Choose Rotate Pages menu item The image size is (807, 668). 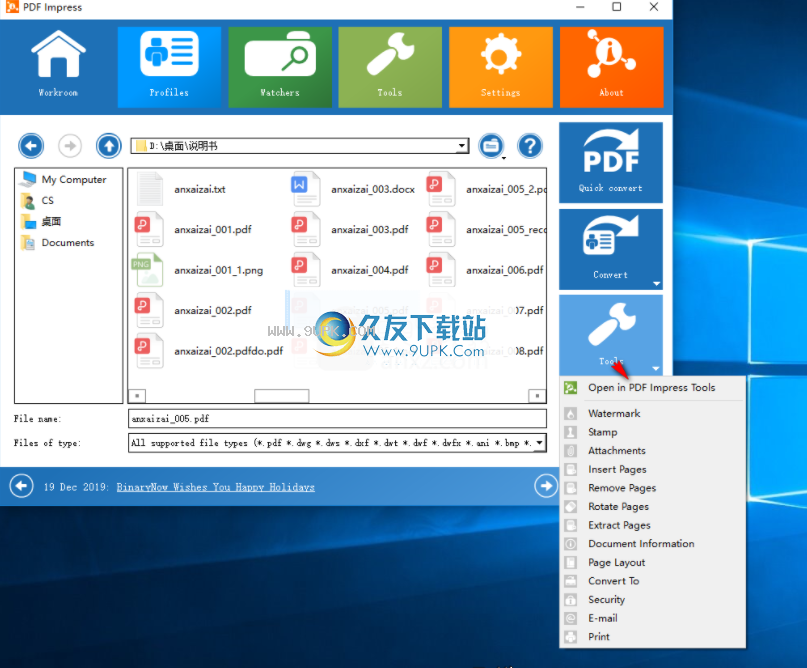click(x=652, y=506)
